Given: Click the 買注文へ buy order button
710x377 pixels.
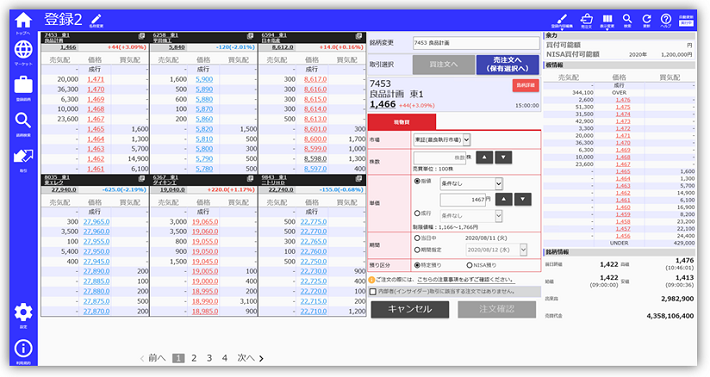Looking at the screenshot, I should (x=443, y=64).
